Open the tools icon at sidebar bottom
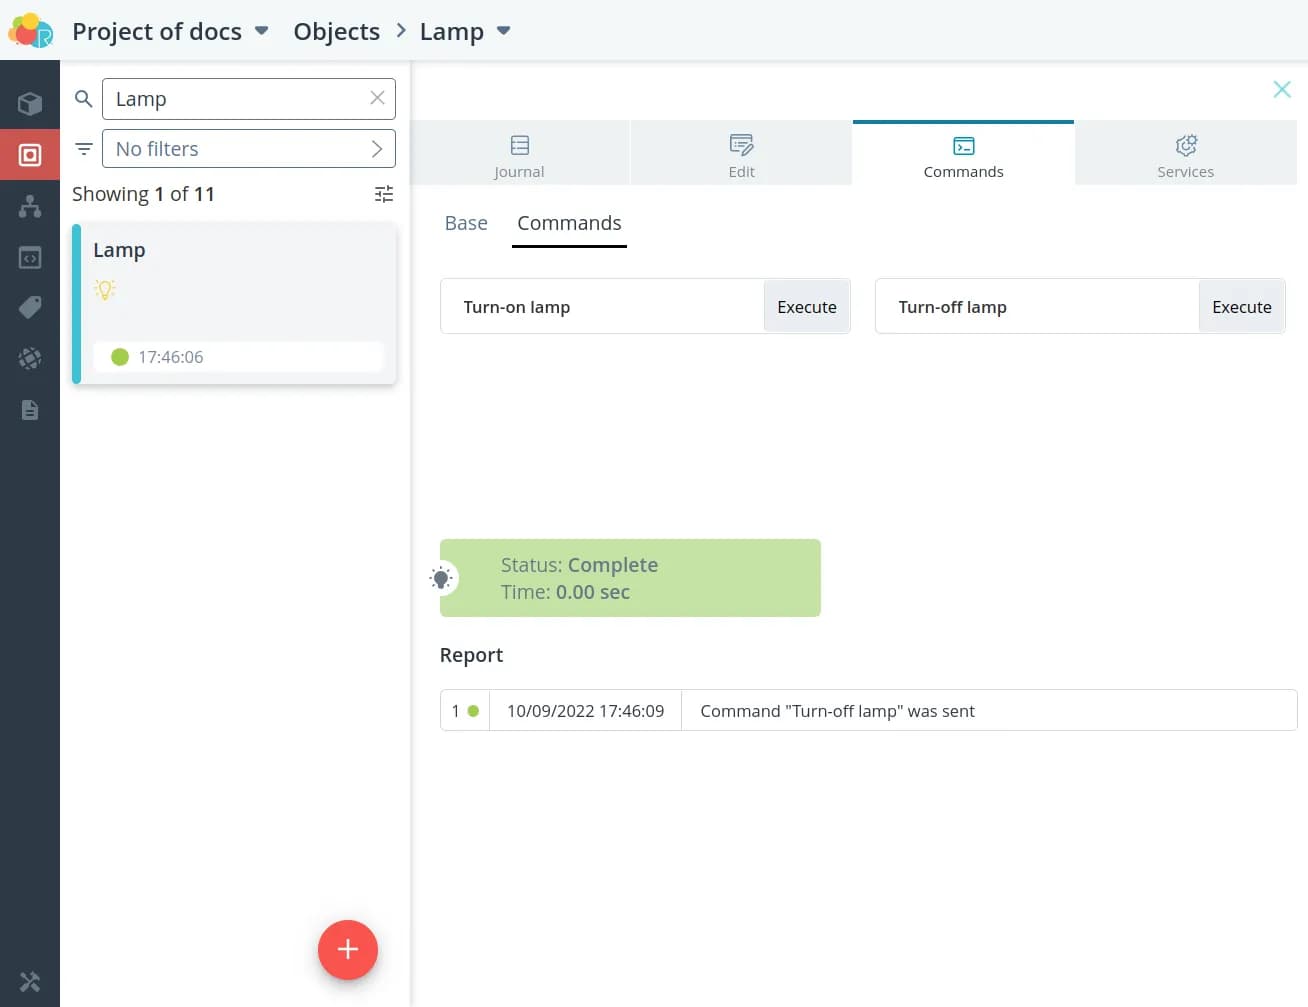 (x=30, y=982)
